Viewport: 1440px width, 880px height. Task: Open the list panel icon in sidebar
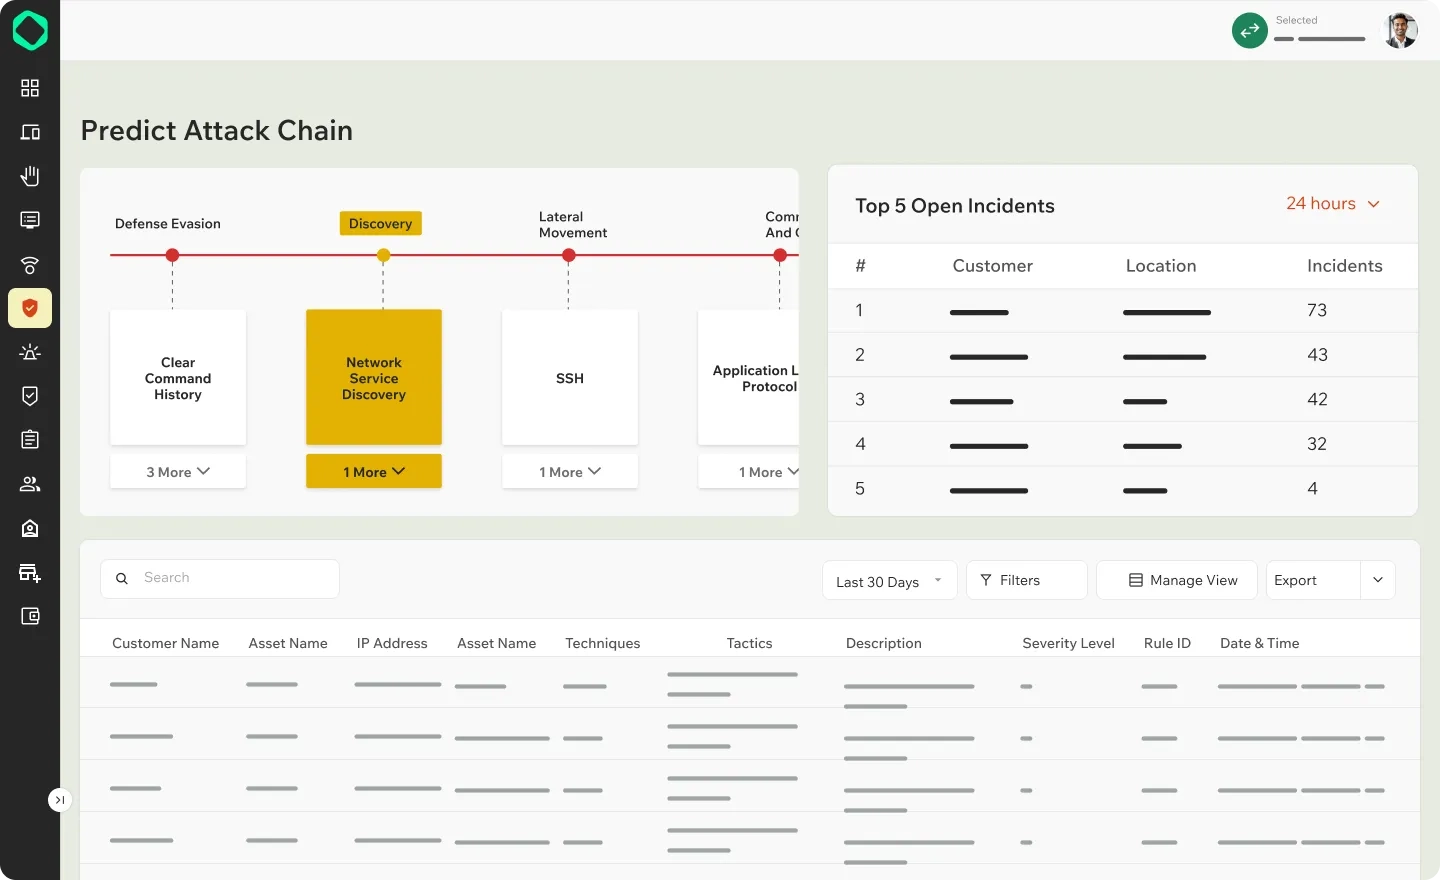click(30, 220)
